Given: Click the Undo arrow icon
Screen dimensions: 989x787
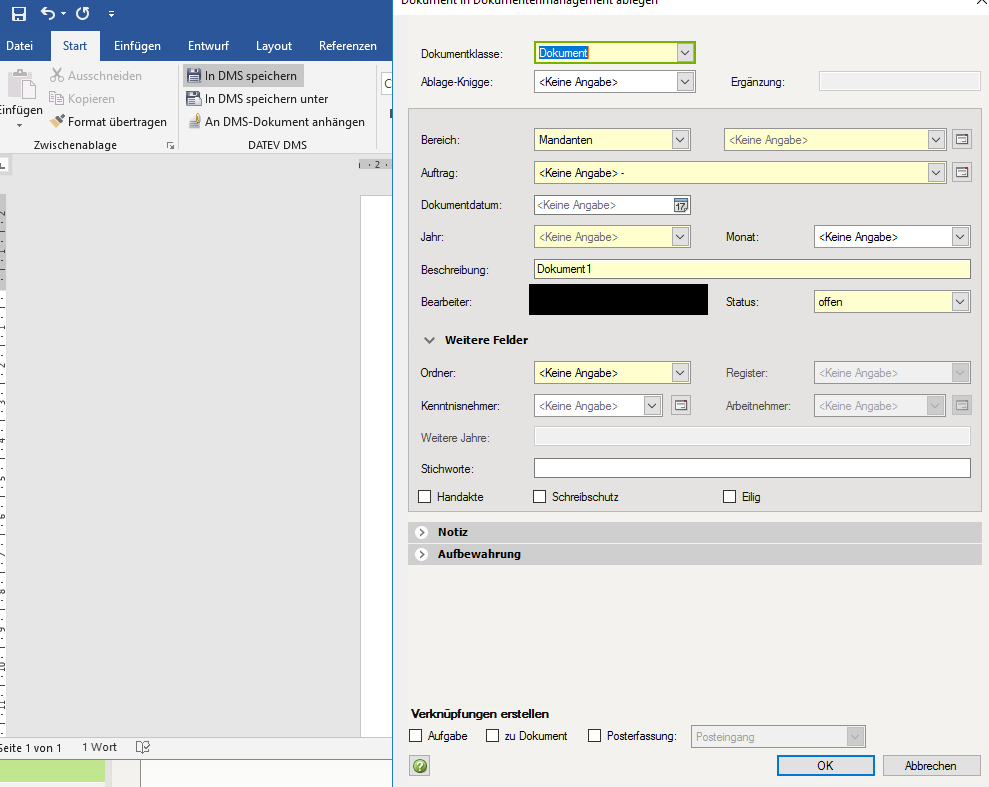Looking at the screenshot, I should click(48, 14).
